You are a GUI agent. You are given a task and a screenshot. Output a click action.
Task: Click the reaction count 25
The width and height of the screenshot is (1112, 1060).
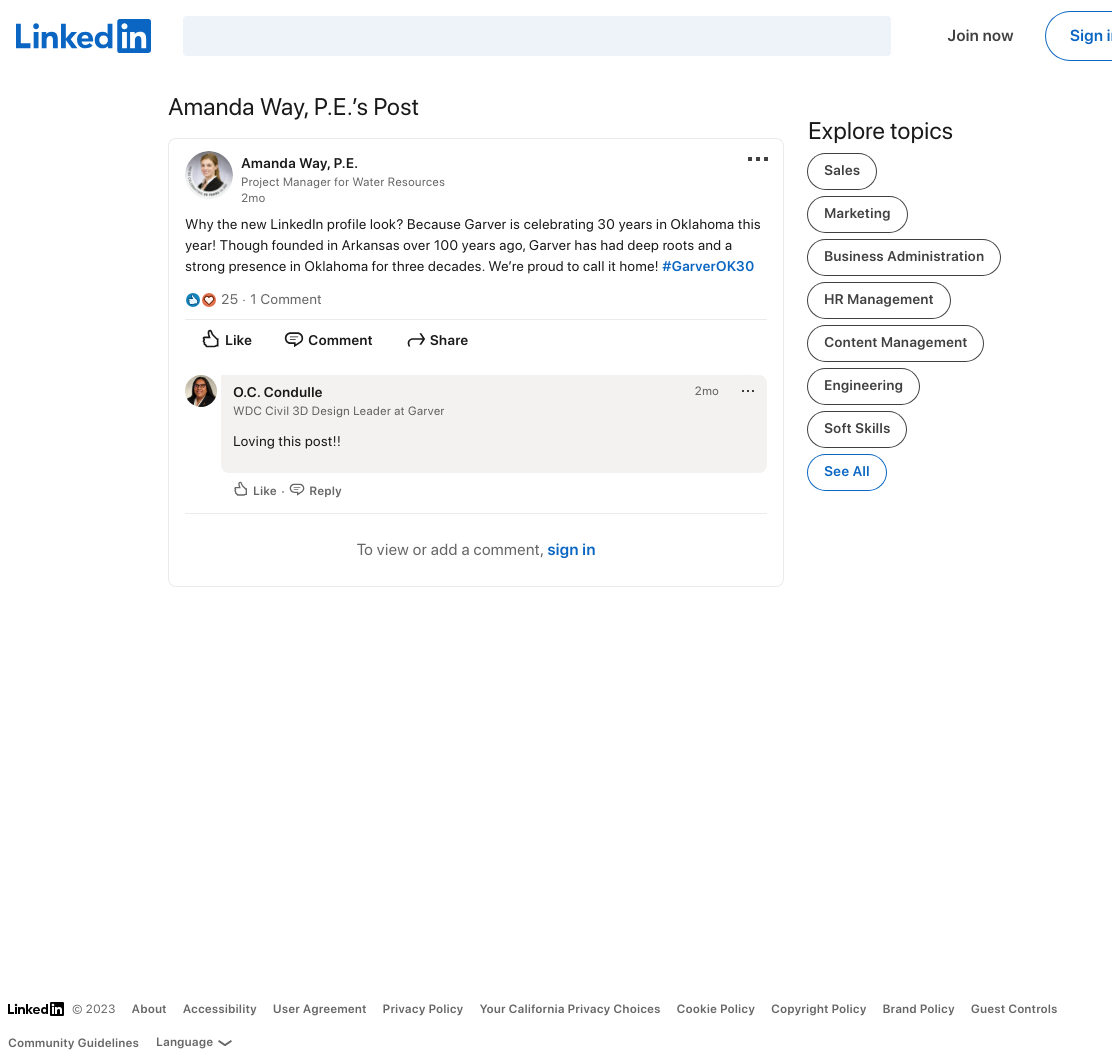229,299
